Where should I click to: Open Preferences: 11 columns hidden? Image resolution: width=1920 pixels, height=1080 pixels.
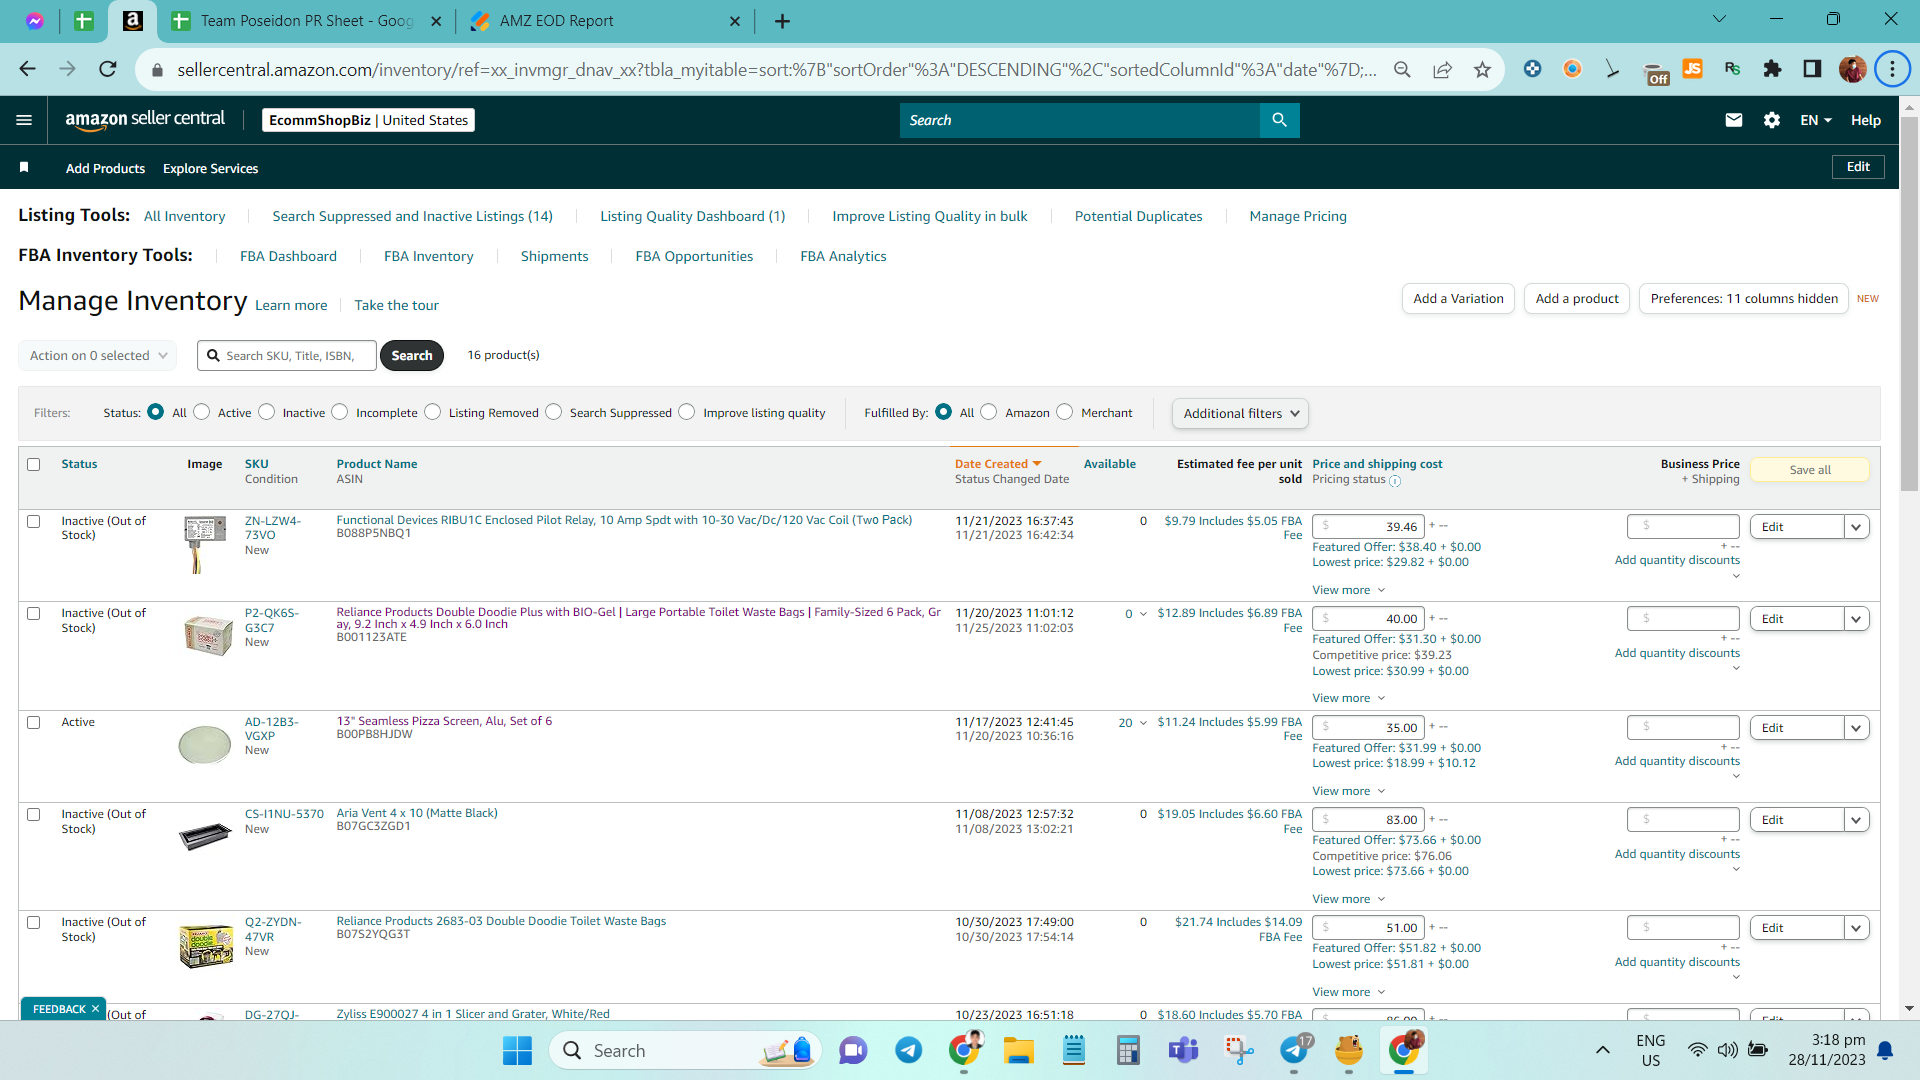[x=1744, y=298]
